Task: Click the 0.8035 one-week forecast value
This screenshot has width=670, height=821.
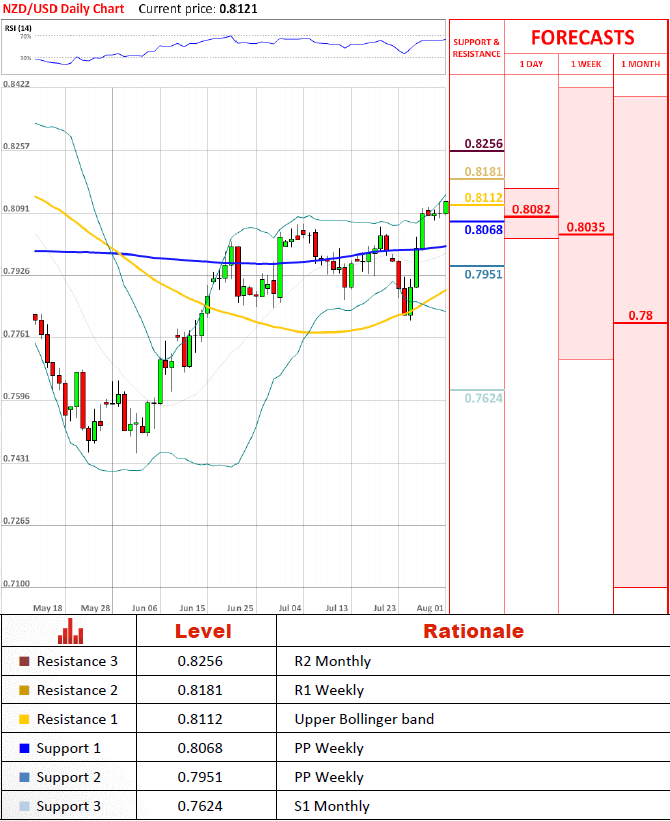Action: [x=585, y=227]
